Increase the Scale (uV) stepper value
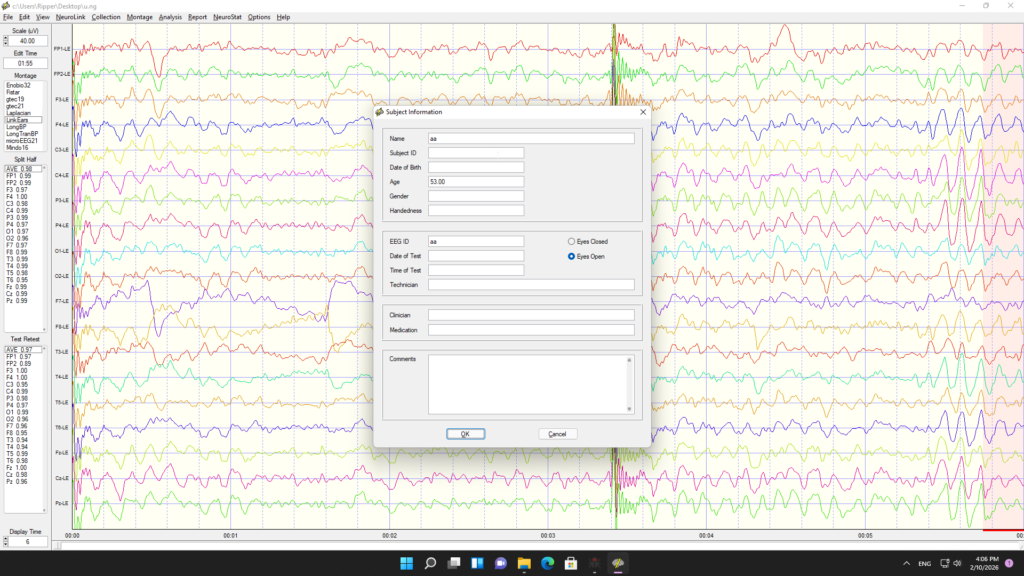This screenshot has width=1024, height=576. point(6,38)
